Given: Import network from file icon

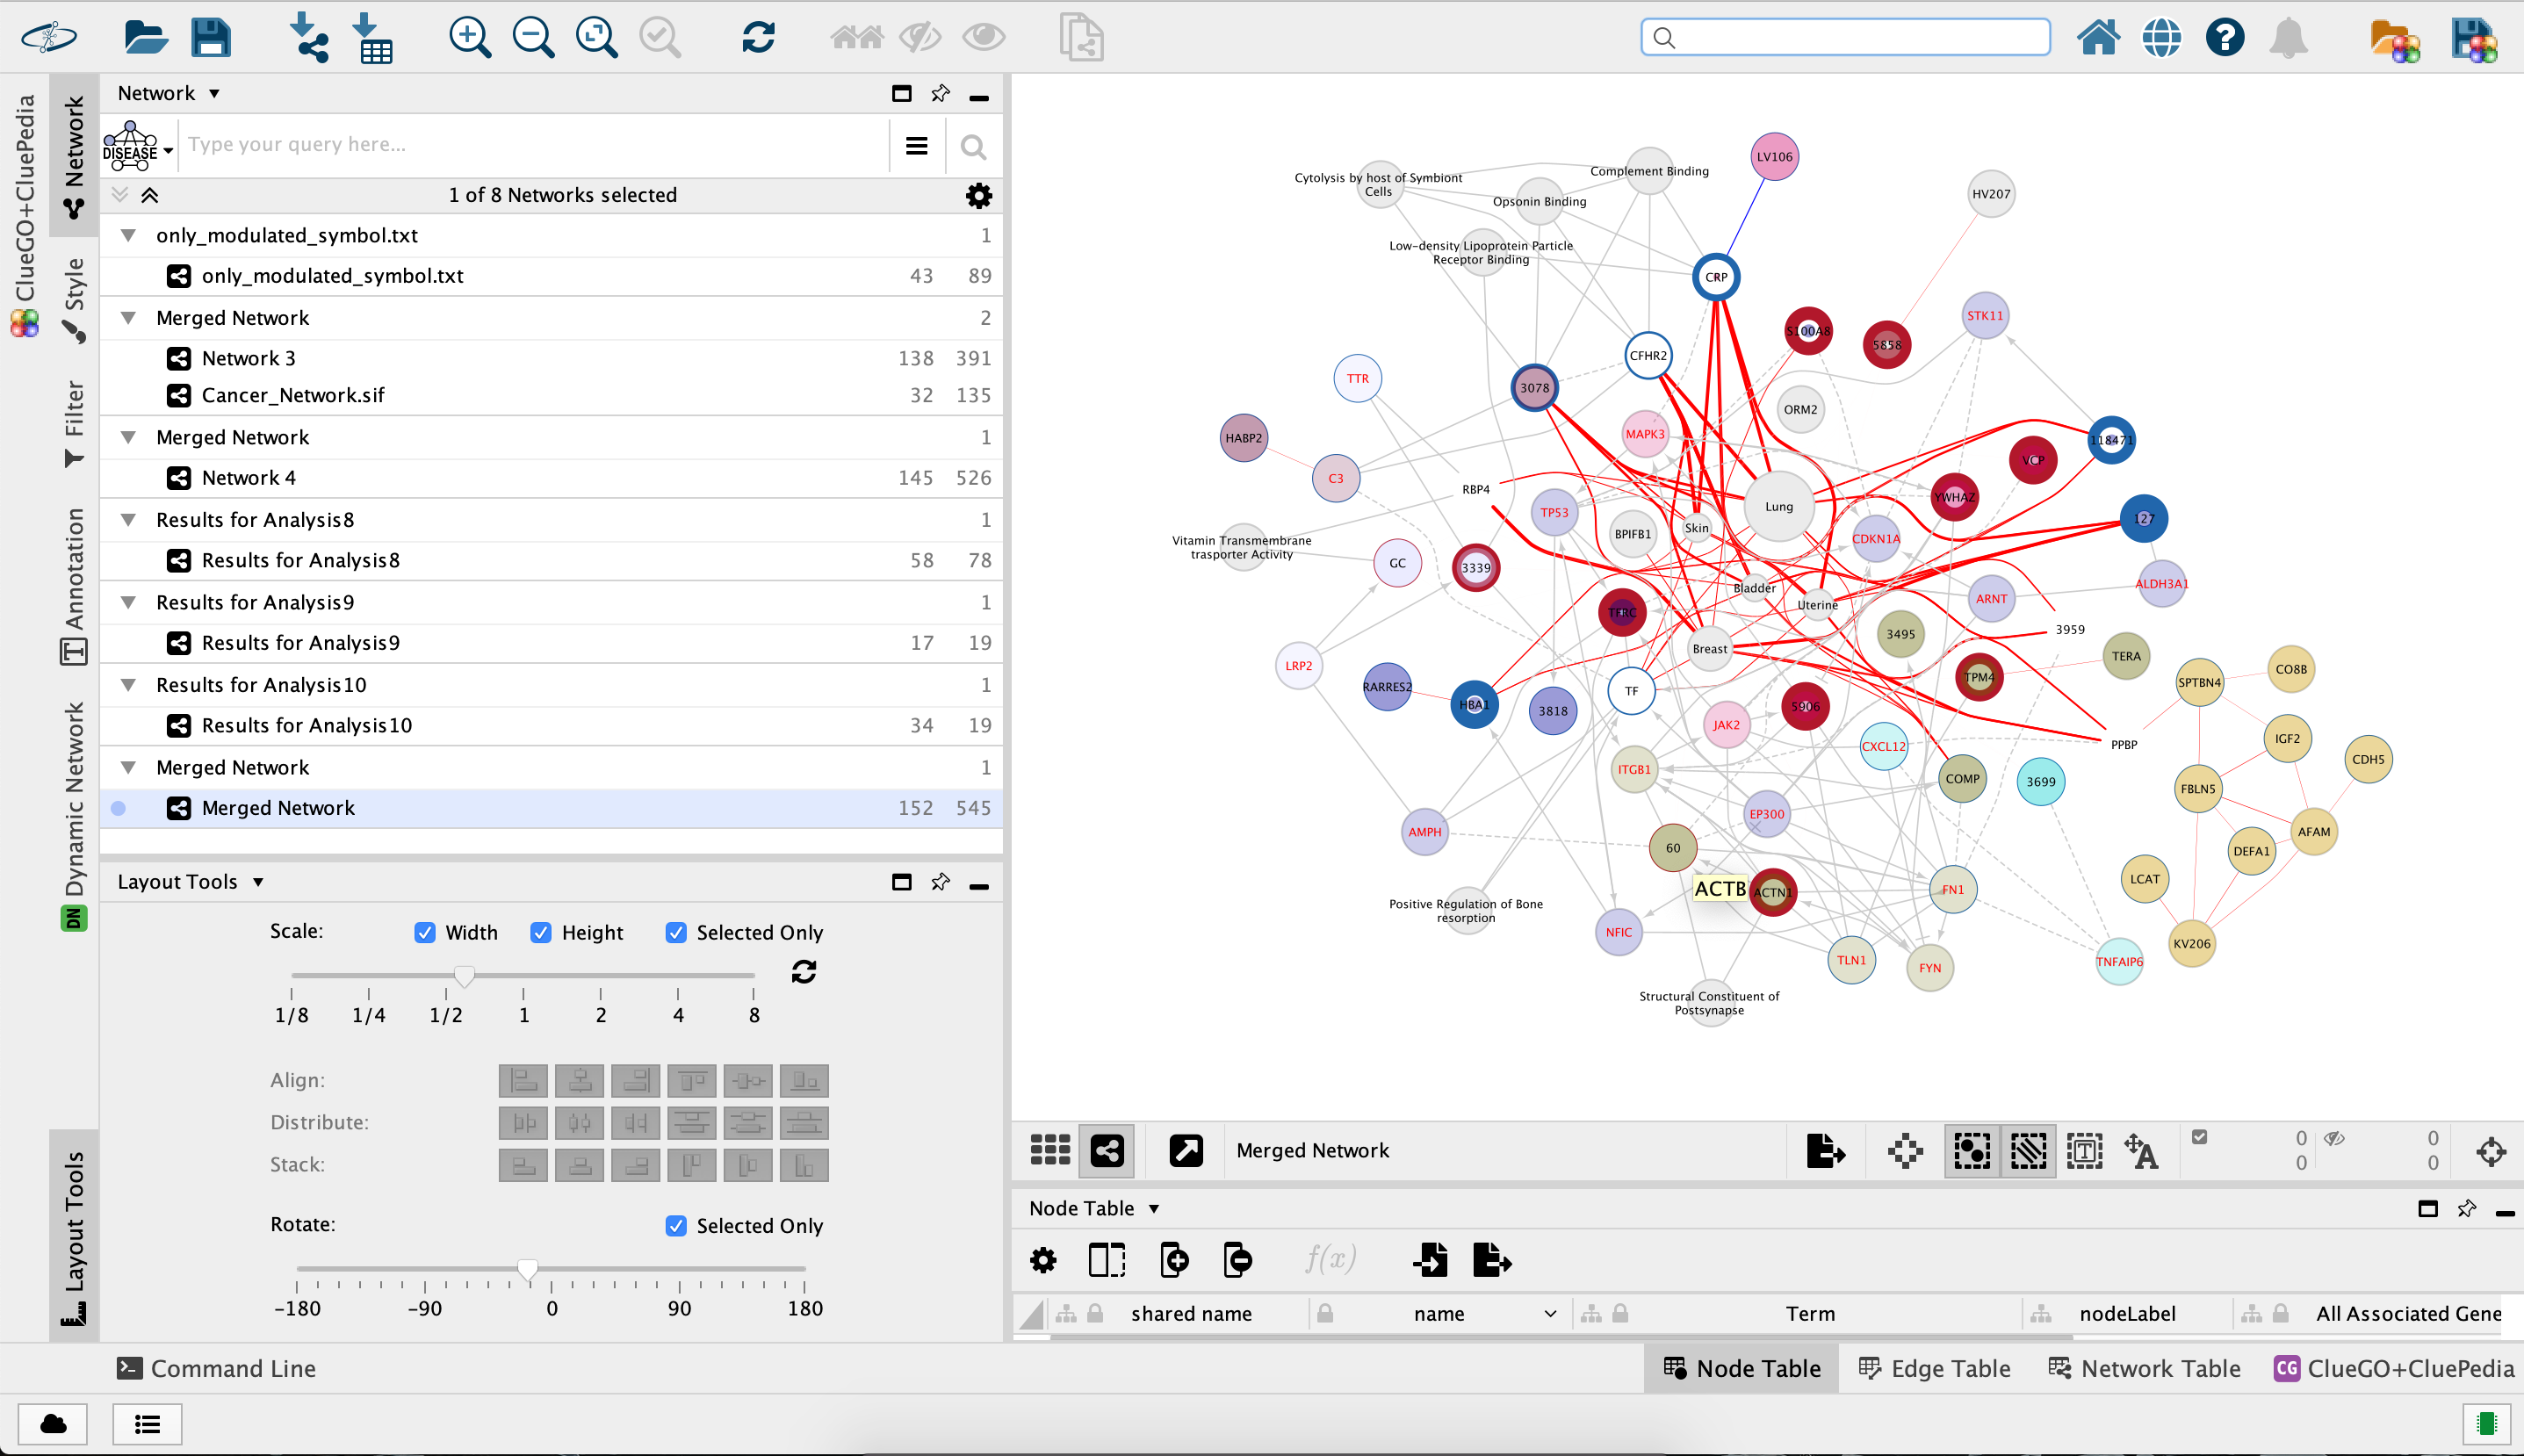Looking at the screenshot, I should tap(309, 38).
